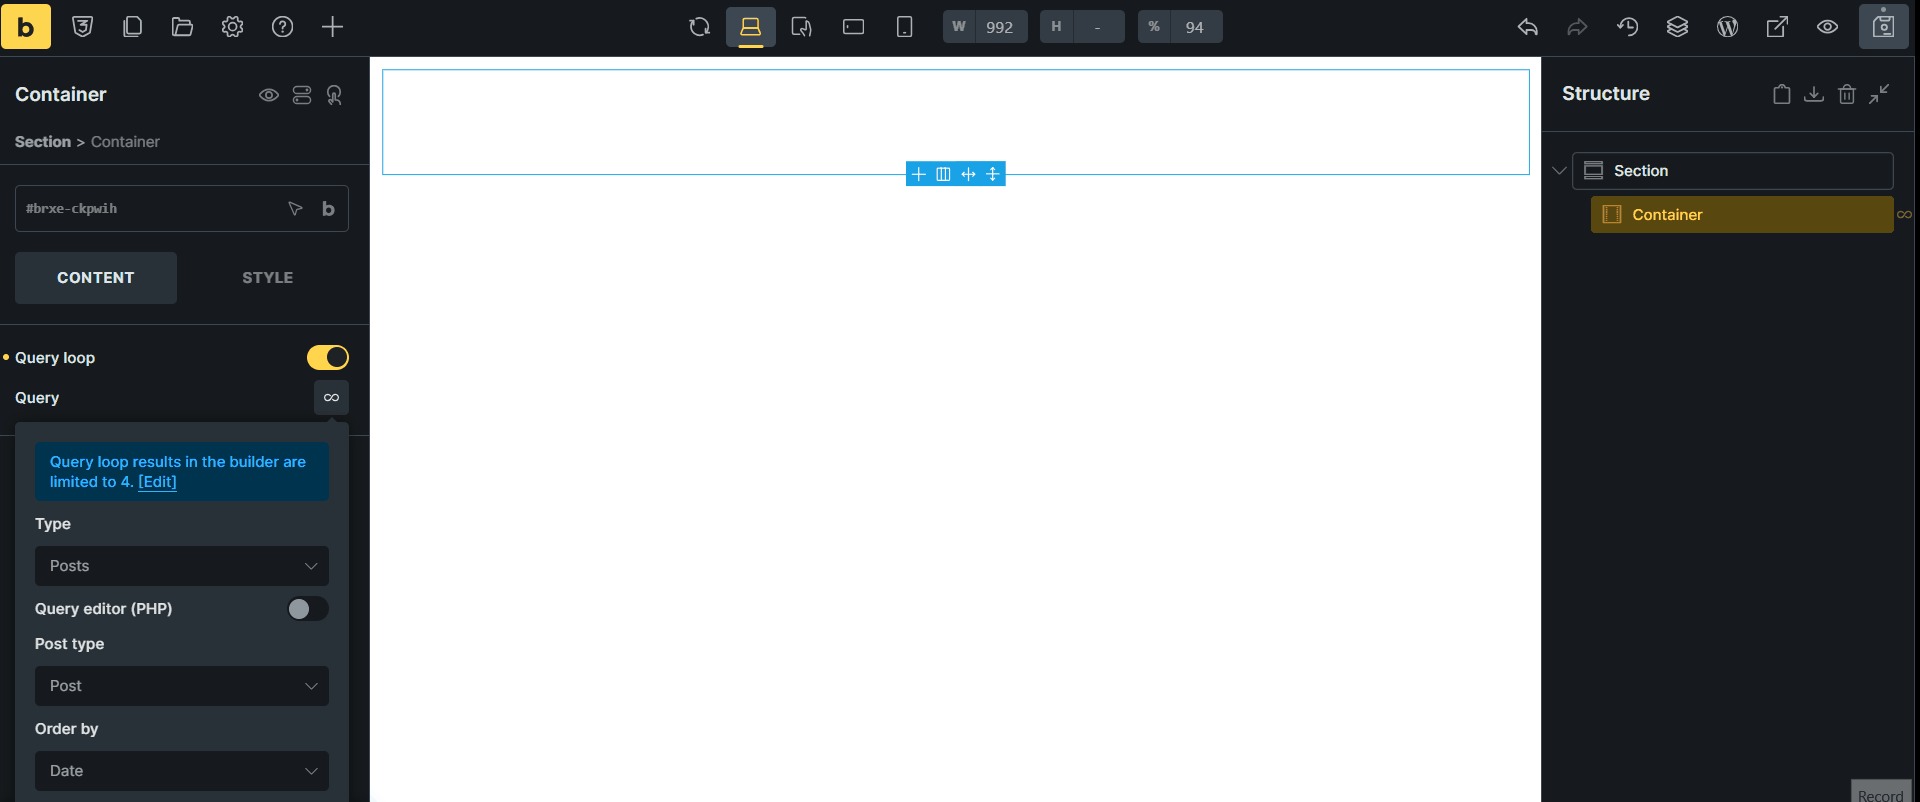
Task: Click the canvas columns layout icon
Action: pos(943,174)
